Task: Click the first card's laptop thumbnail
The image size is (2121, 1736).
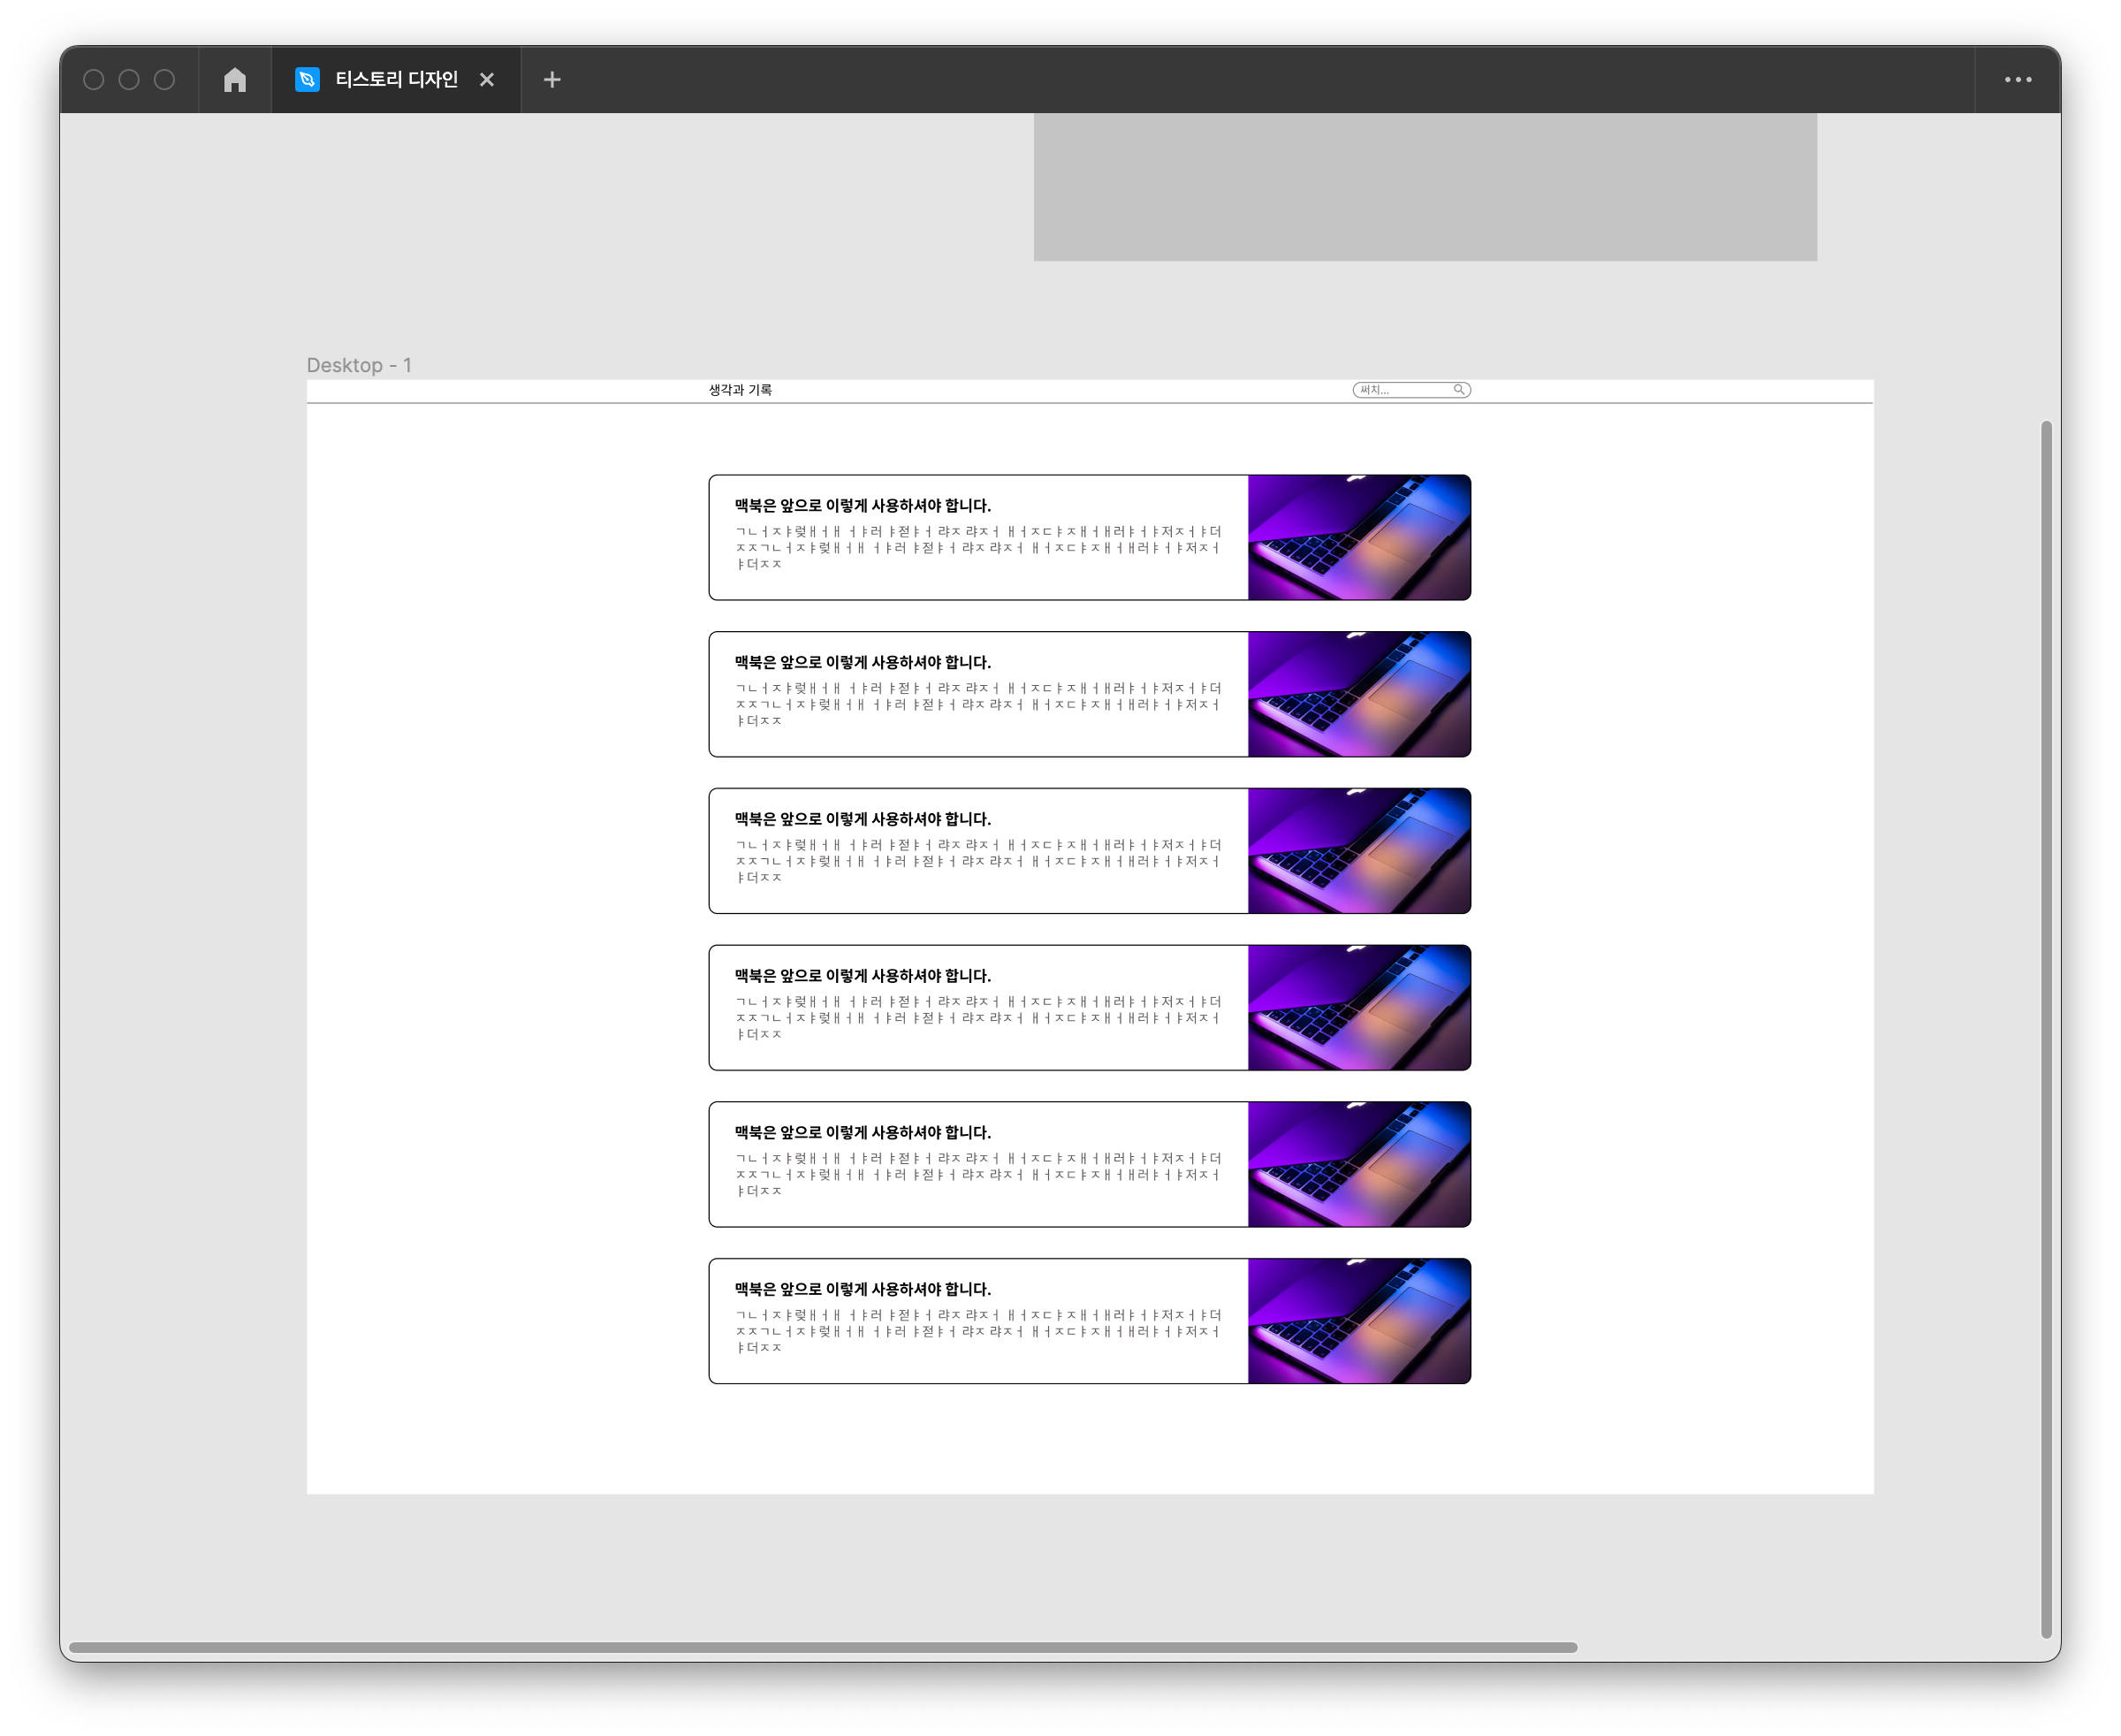Action: 1358,538
